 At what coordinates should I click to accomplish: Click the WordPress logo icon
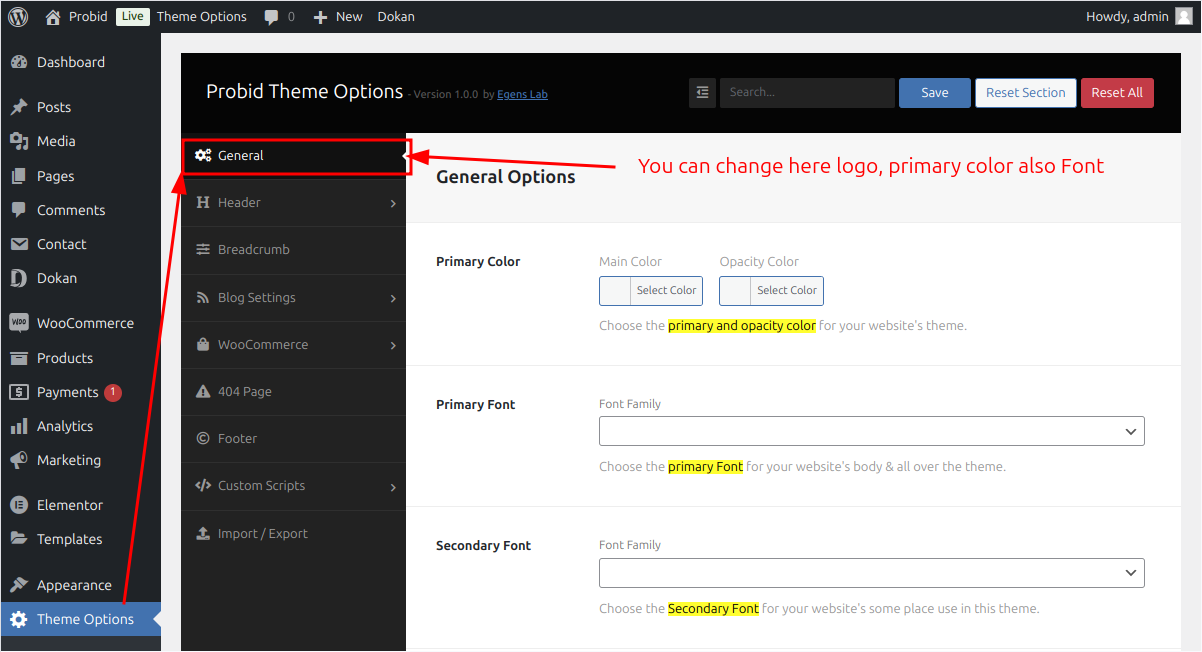tap(18, 16)
